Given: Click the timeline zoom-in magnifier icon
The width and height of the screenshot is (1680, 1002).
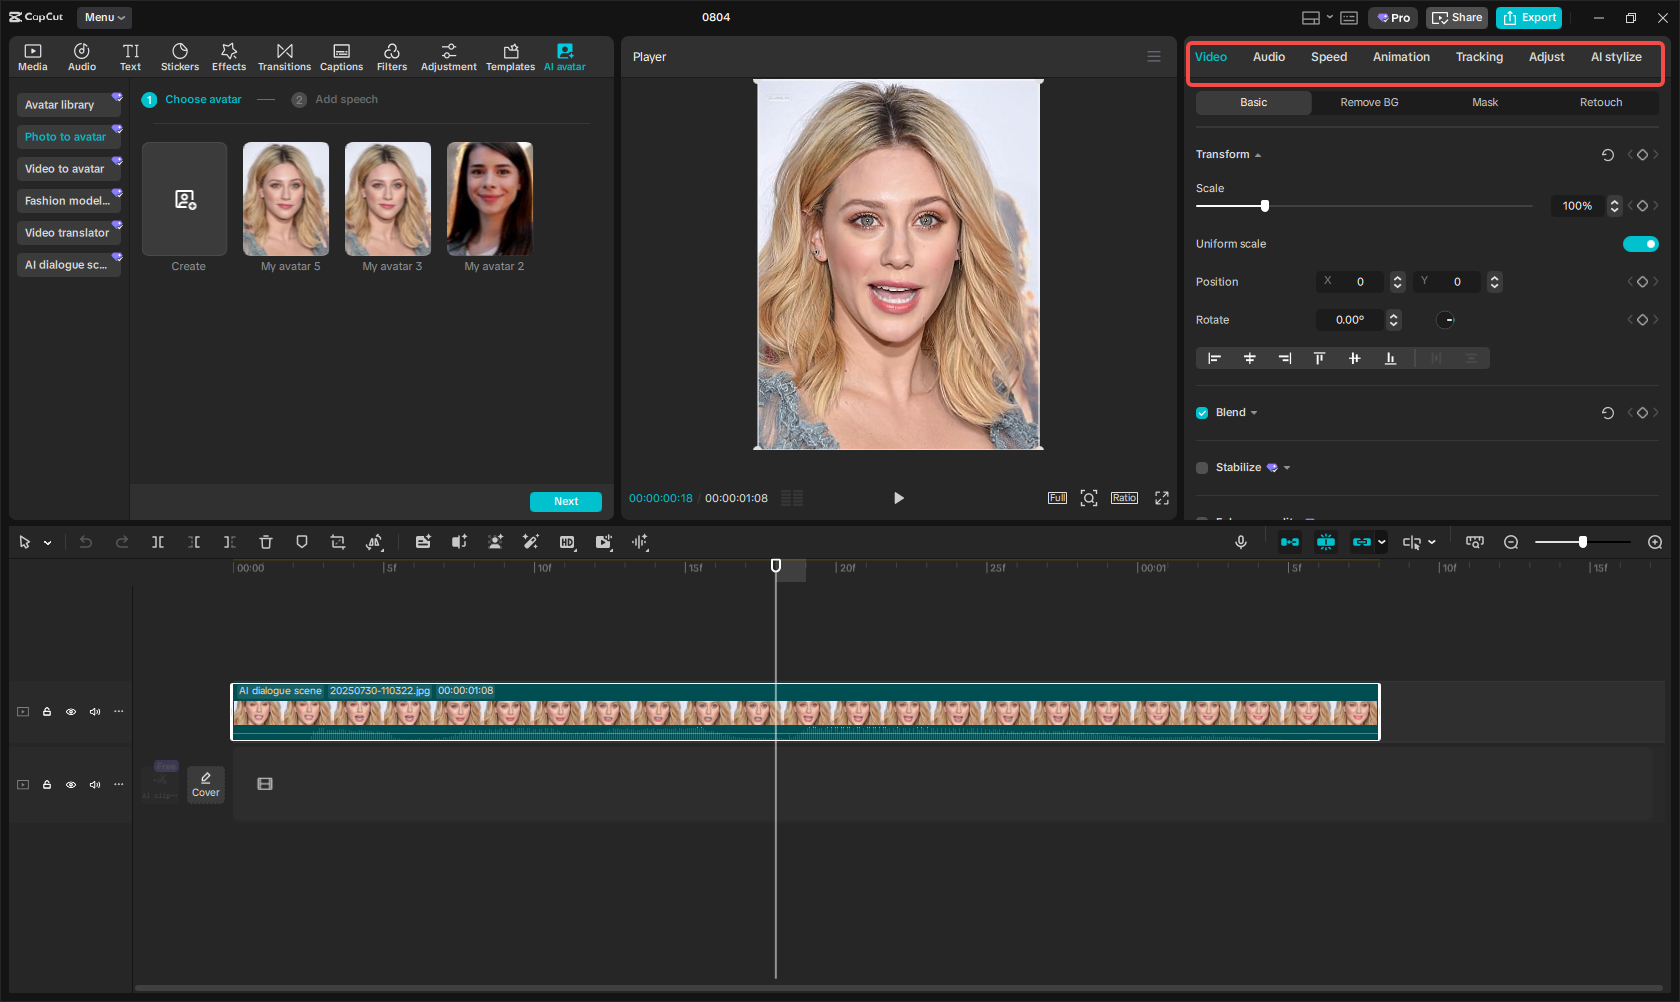Looking at the screenshot, I should coord(1655,542).
